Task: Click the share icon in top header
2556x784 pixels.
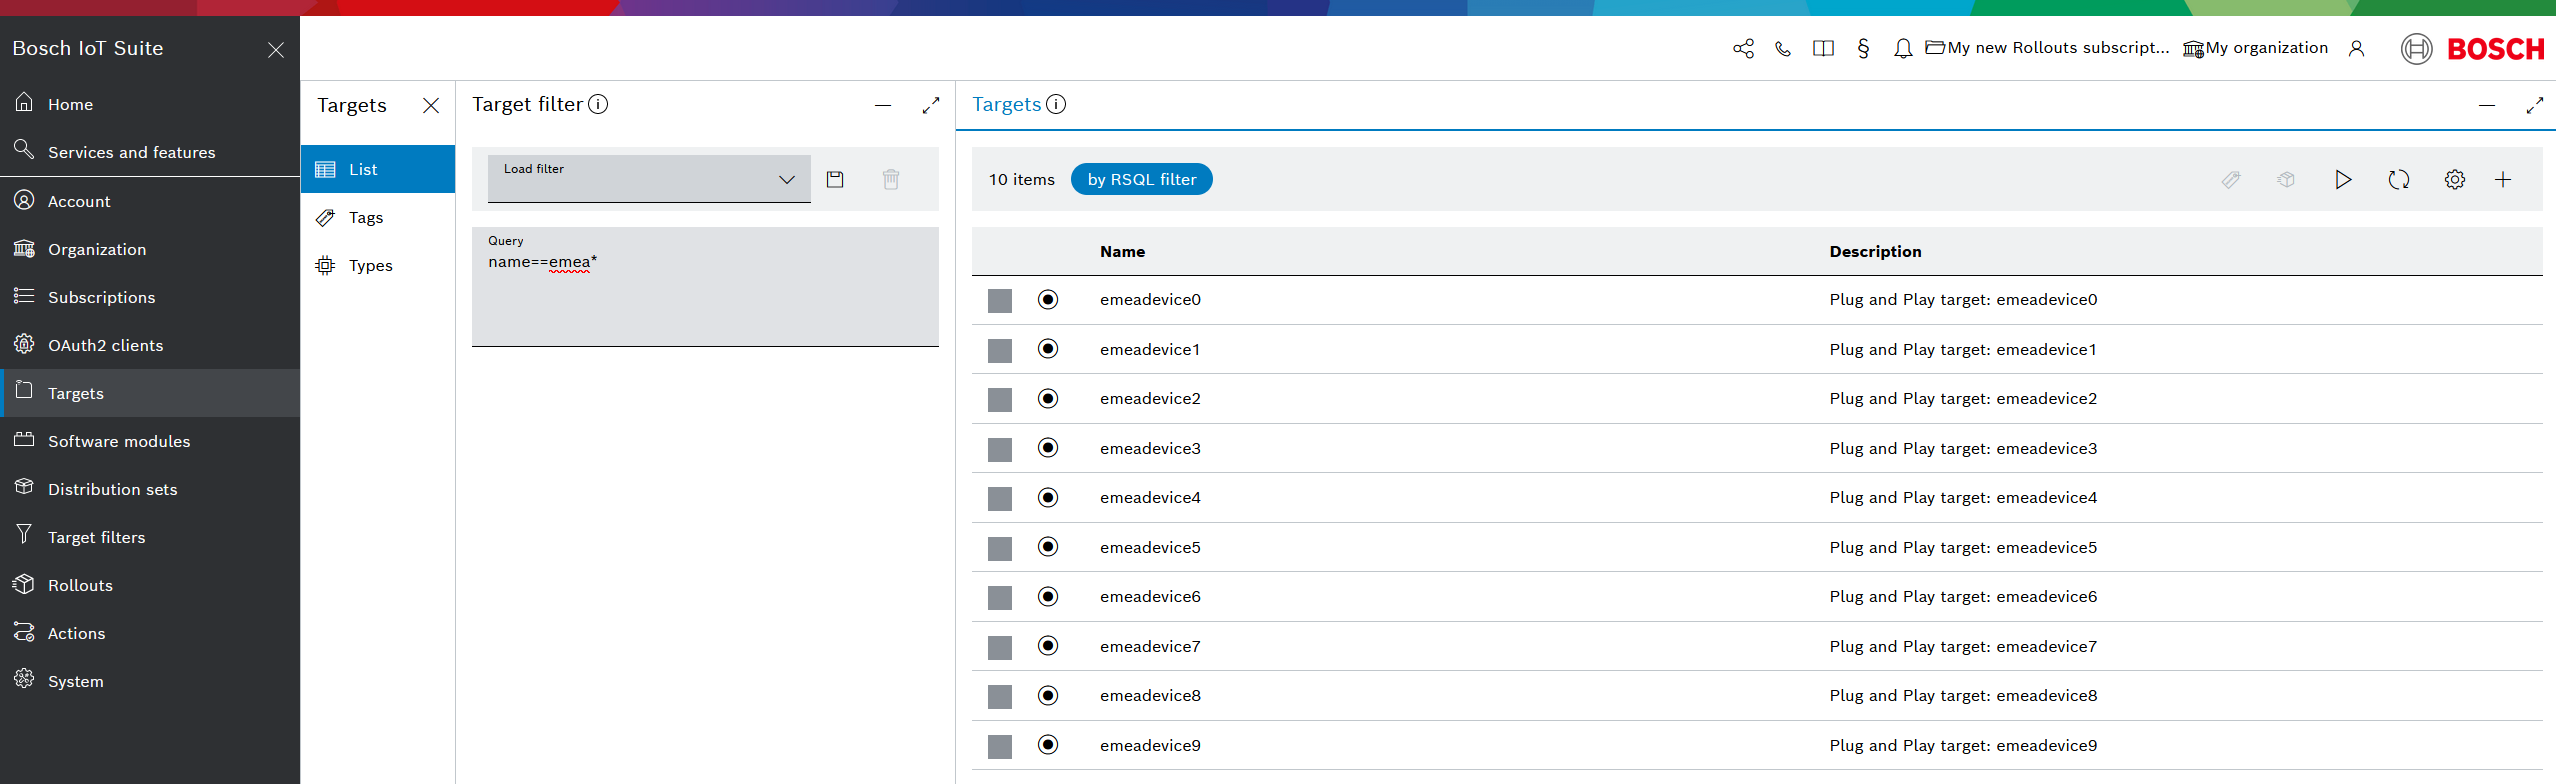Action: pos(1743,48)
